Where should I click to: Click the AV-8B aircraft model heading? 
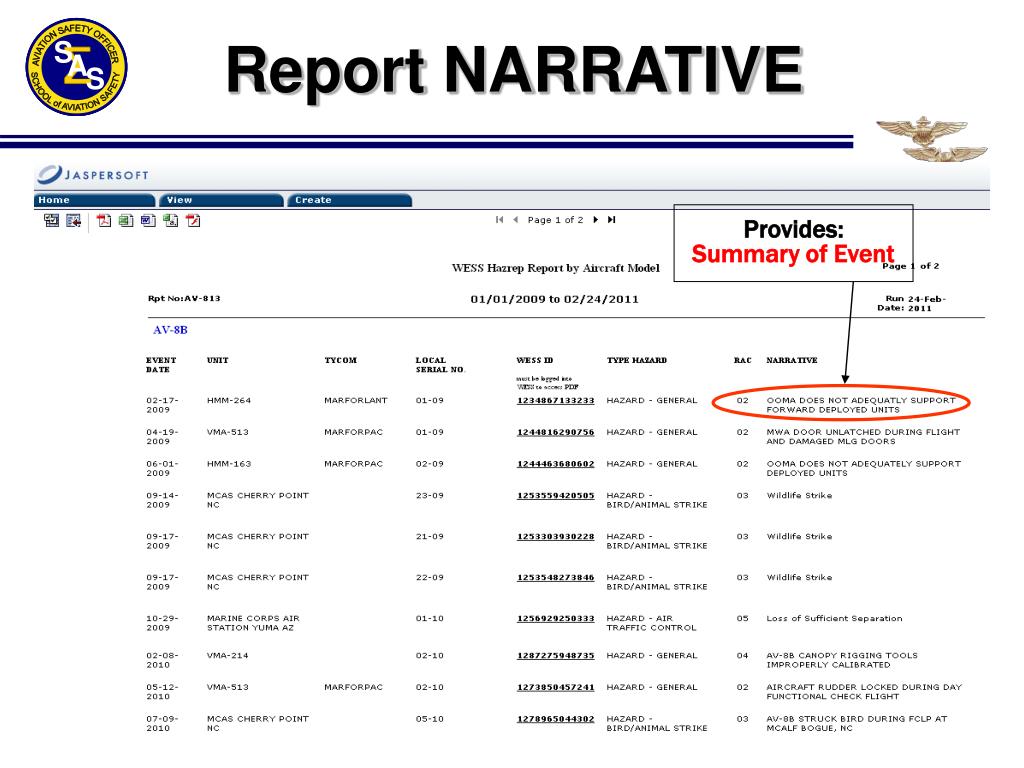tap(170, 330)
